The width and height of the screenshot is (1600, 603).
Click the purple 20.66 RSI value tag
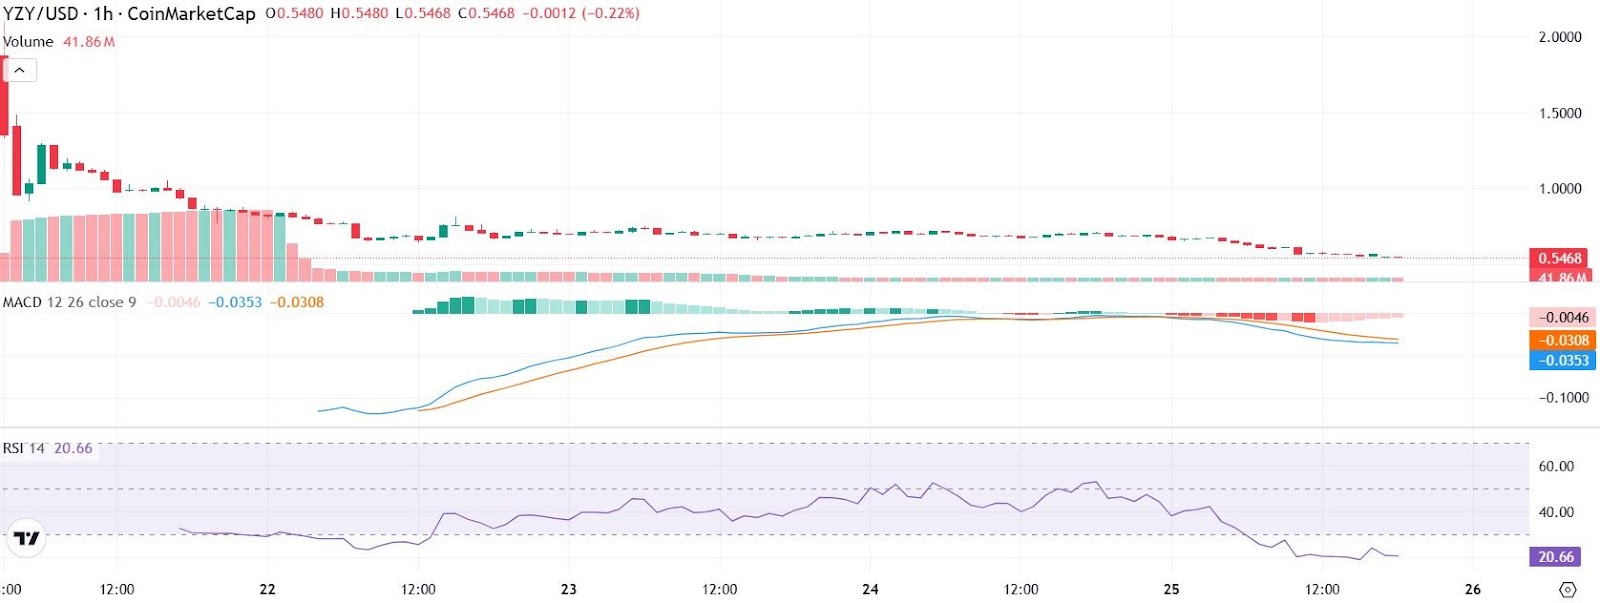coord(1555,557)
